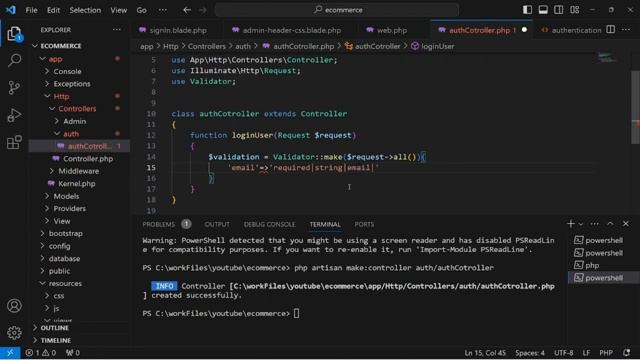Open the Extensions view
640x360 pixels.
pyautogui.click(x=14, y=142)
